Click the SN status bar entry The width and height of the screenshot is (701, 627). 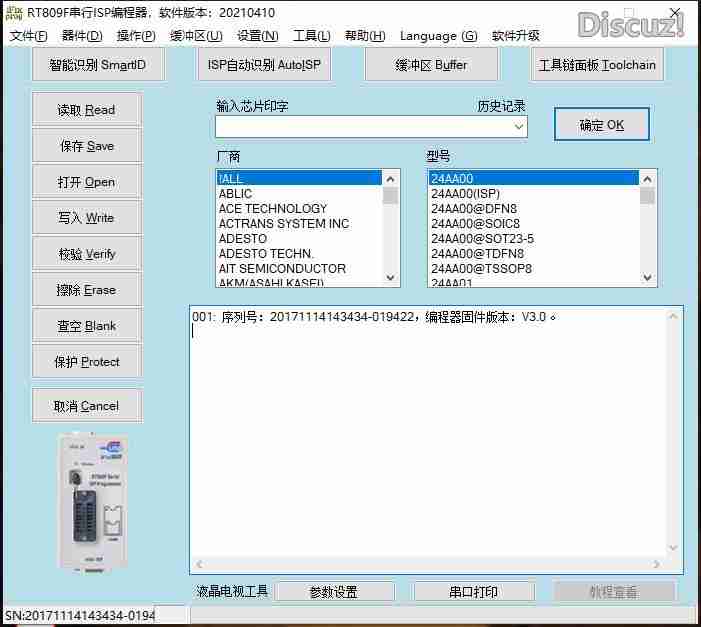(x=80, y=615)
